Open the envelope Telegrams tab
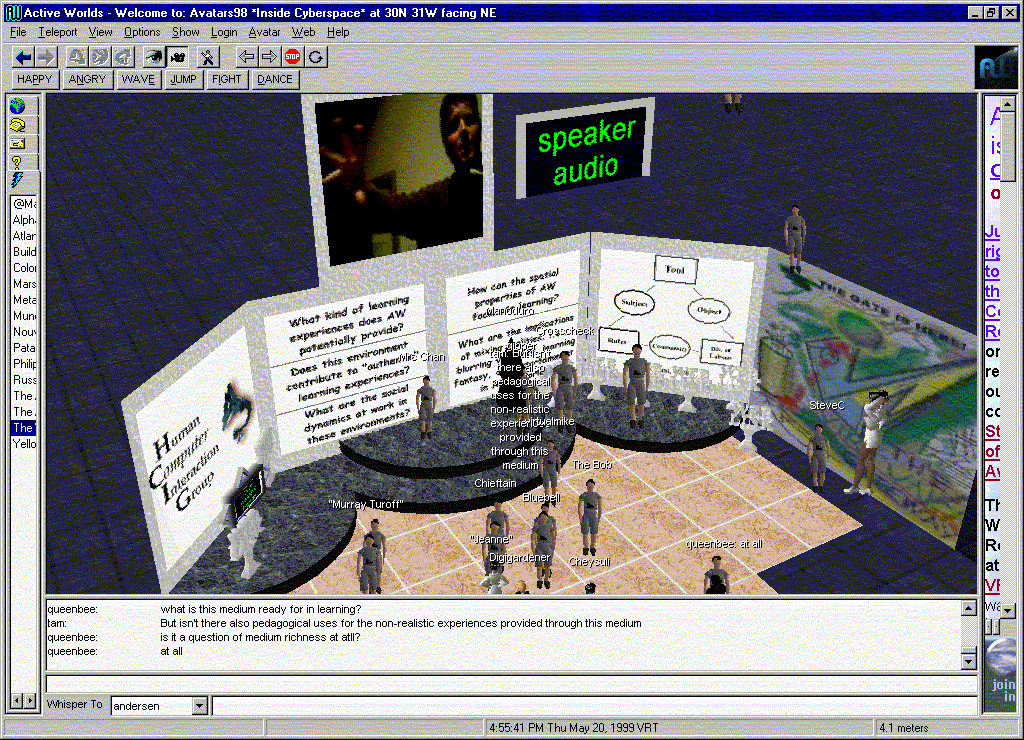 [18, 143]
